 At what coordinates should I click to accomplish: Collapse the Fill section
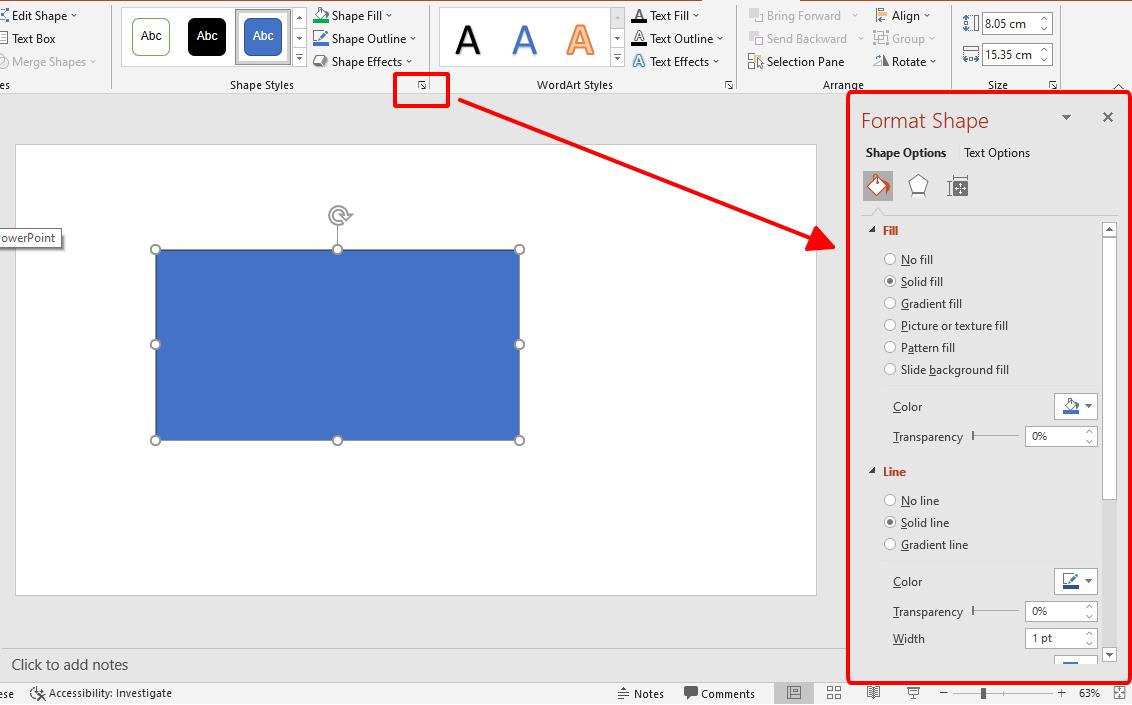point(871,230)
